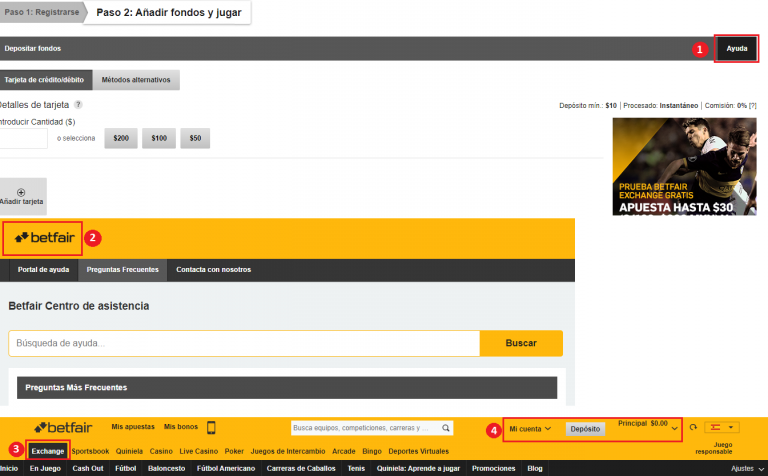Open Promociones in navigation bar
Screen dimensions: 768x476
pyautogui.click(x=494, y=469)
